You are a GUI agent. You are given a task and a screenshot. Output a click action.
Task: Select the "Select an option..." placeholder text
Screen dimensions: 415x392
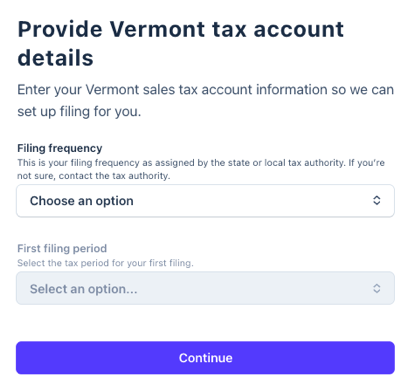point(84,289)
